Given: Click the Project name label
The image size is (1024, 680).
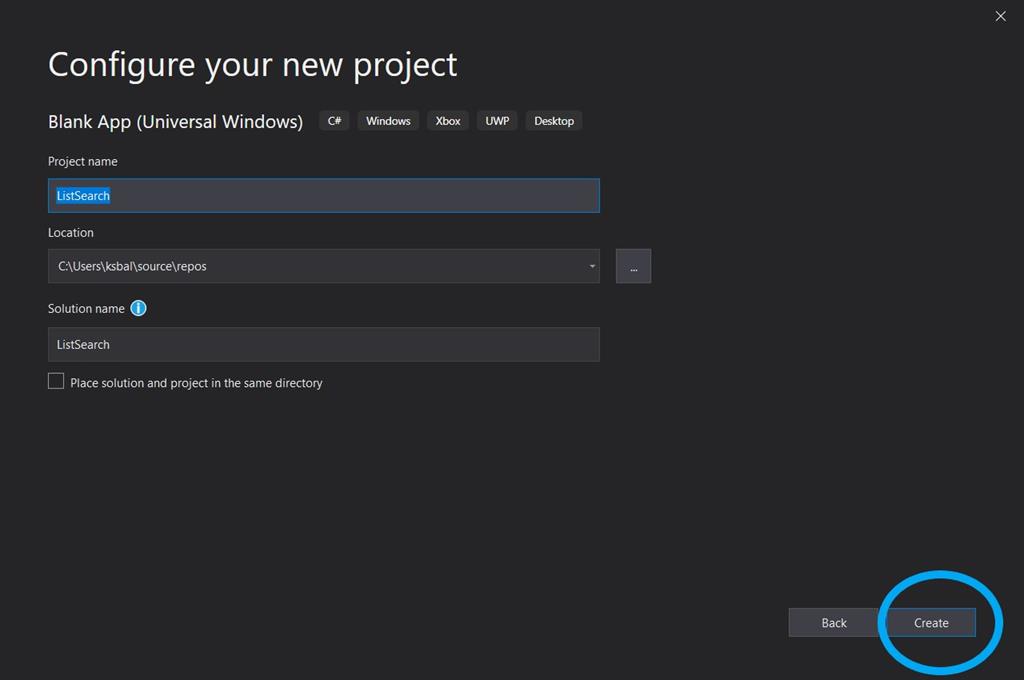Looking at the screenshot, I should coord(83,161).
